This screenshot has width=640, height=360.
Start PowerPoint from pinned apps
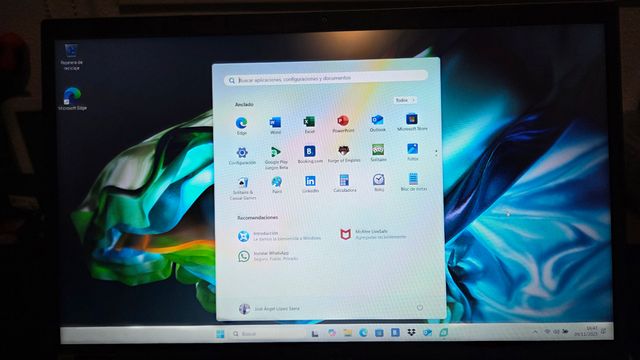343,124
